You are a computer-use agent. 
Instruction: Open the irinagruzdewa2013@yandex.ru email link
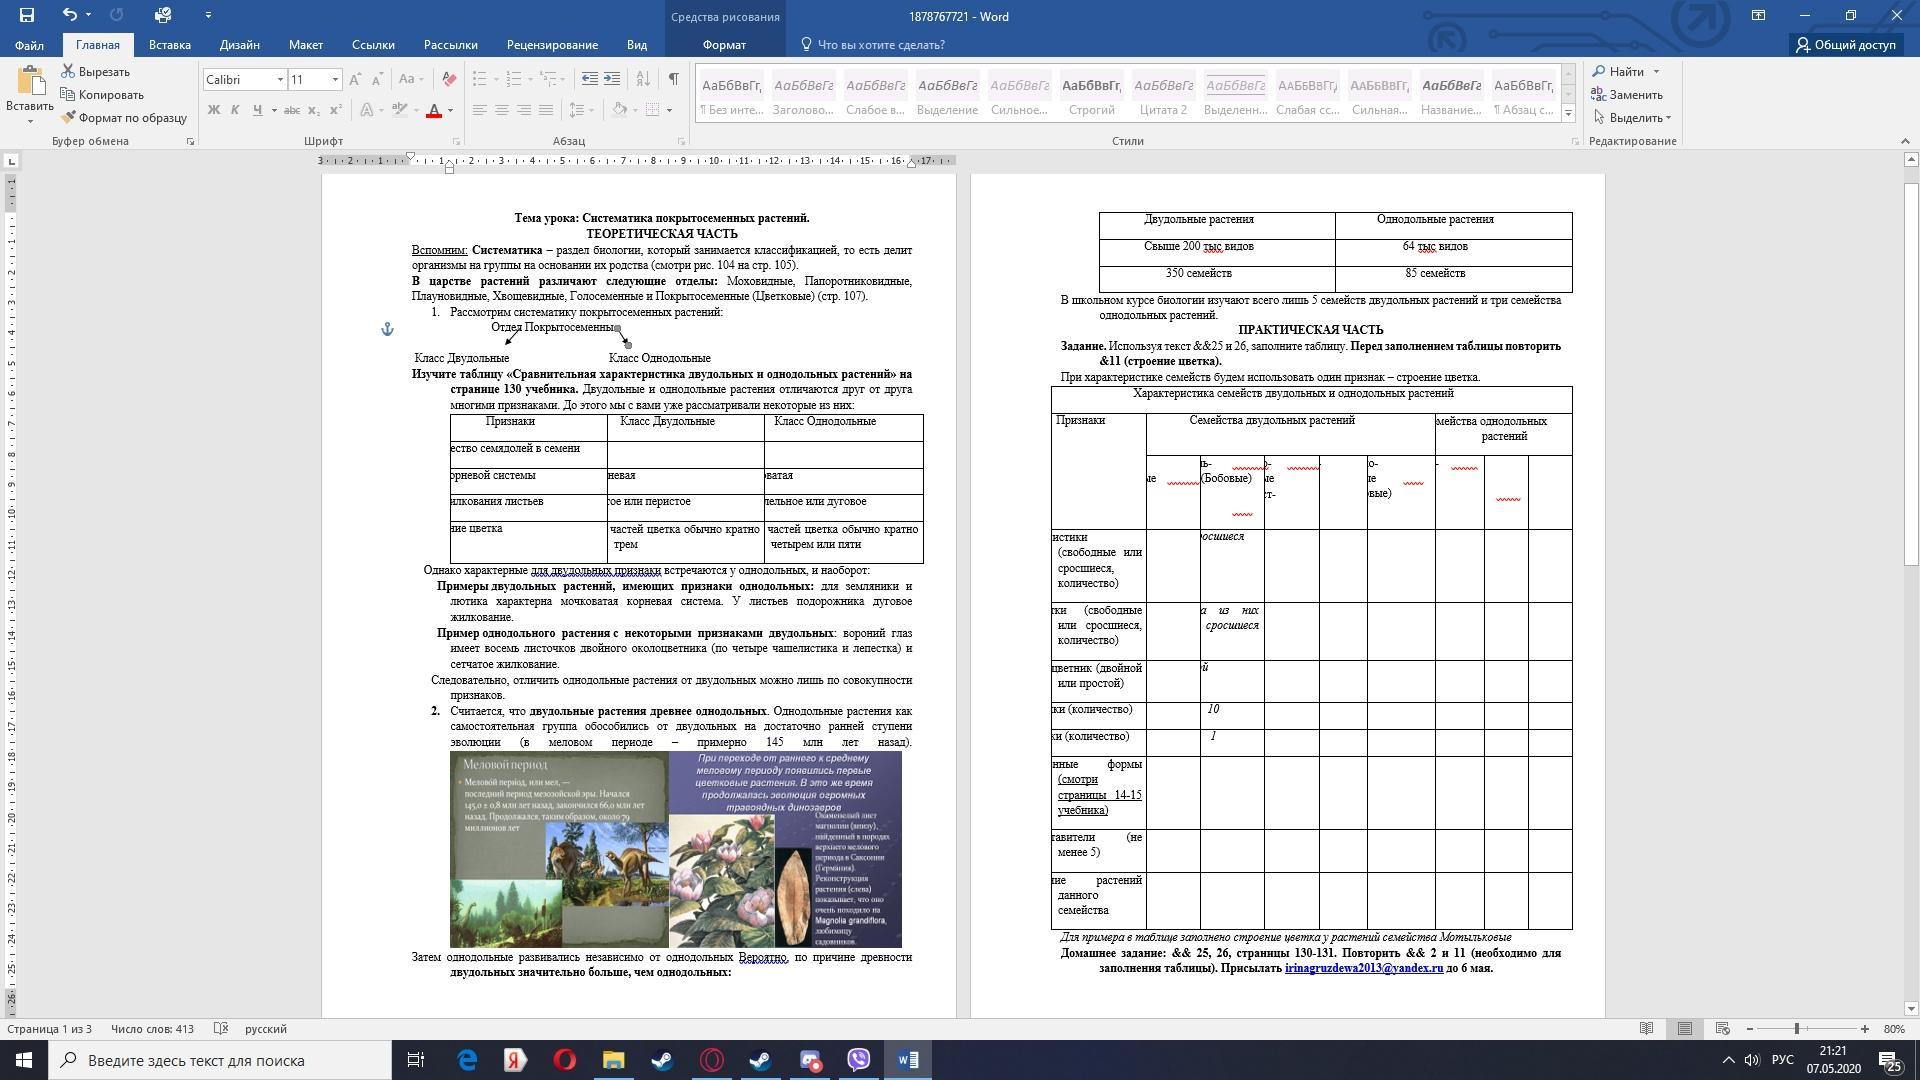pyautogui.click(x=1363, y=968)
